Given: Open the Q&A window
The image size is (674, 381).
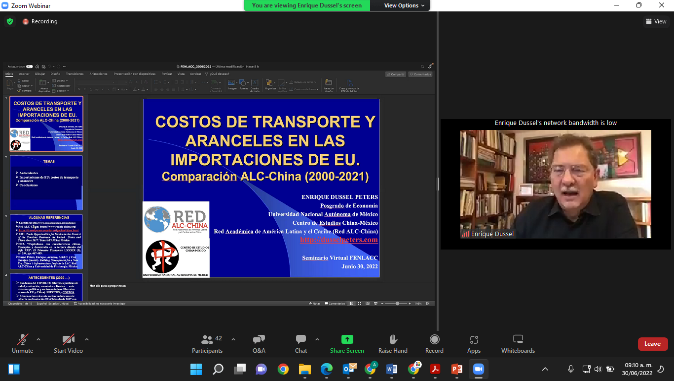Looking at the screenshot, I should click(x=259, y=344).
